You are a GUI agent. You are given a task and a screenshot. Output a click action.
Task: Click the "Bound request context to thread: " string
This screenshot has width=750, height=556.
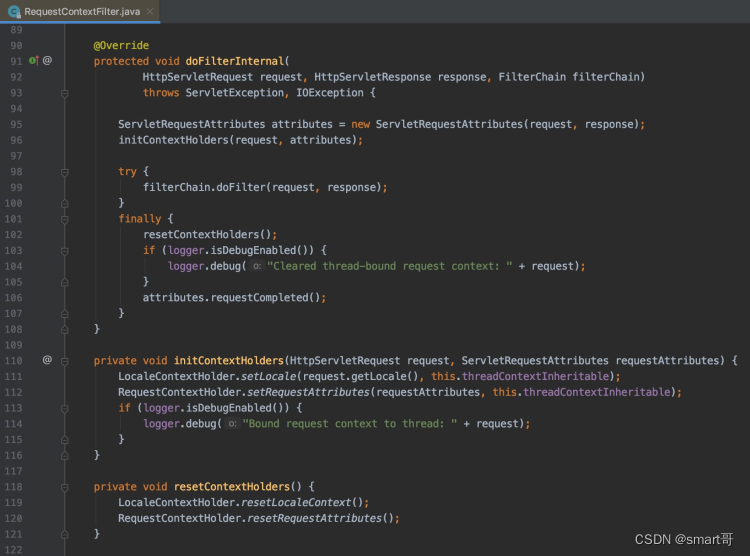tap(350, 424)
